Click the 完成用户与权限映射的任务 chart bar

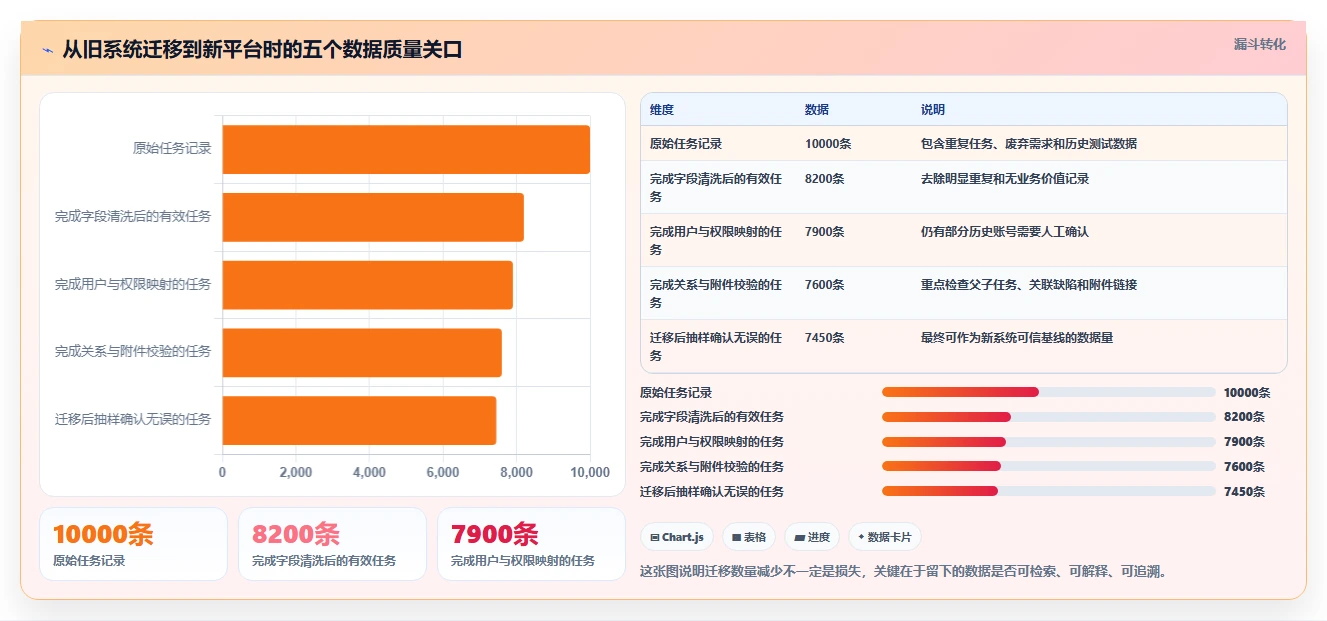(367, 285)
